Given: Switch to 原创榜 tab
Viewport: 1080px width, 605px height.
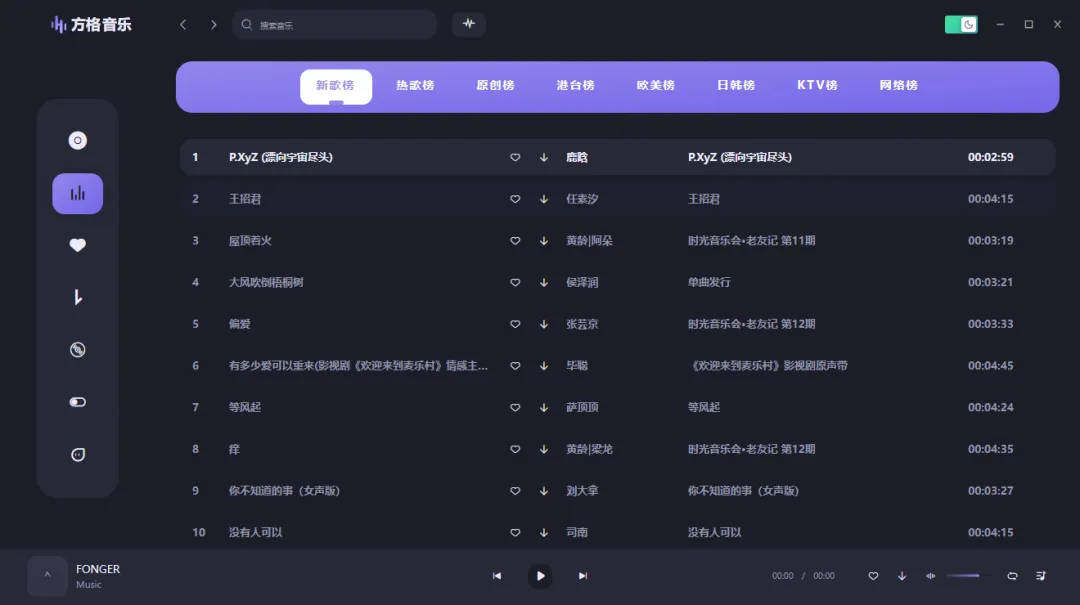Looking at the screenshot, I should click(x=495, y=85).
